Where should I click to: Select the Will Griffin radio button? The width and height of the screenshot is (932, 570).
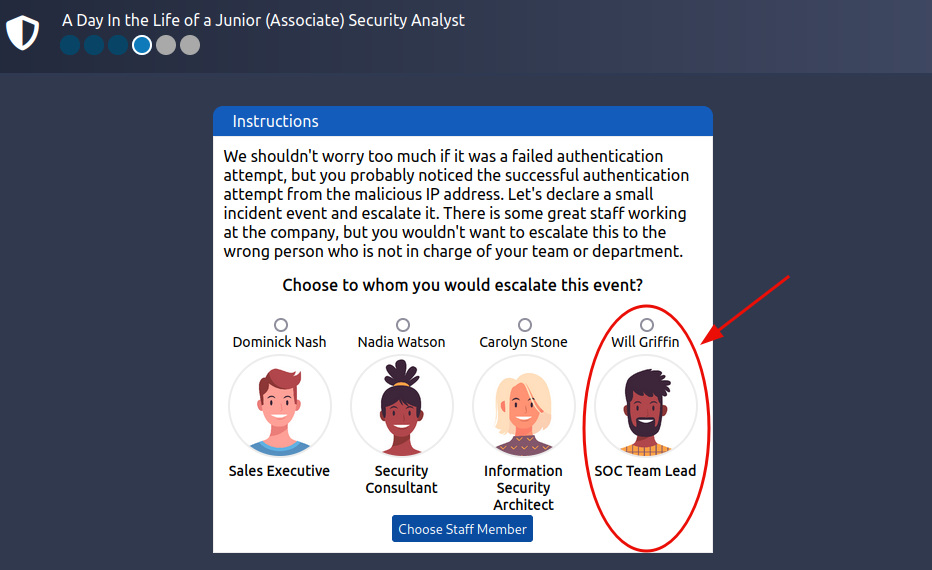coord(647,325)
